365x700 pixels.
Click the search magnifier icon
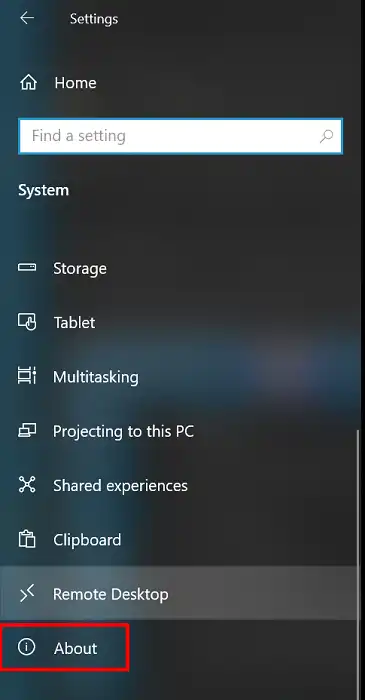click(x=326, y=136)
